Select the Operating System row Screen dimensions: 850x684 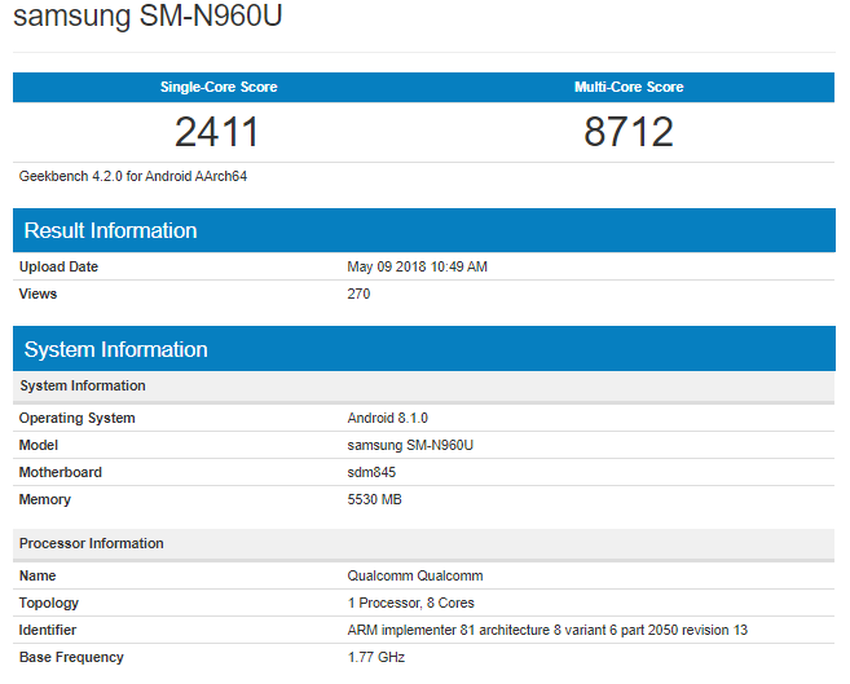click(76, 418)
